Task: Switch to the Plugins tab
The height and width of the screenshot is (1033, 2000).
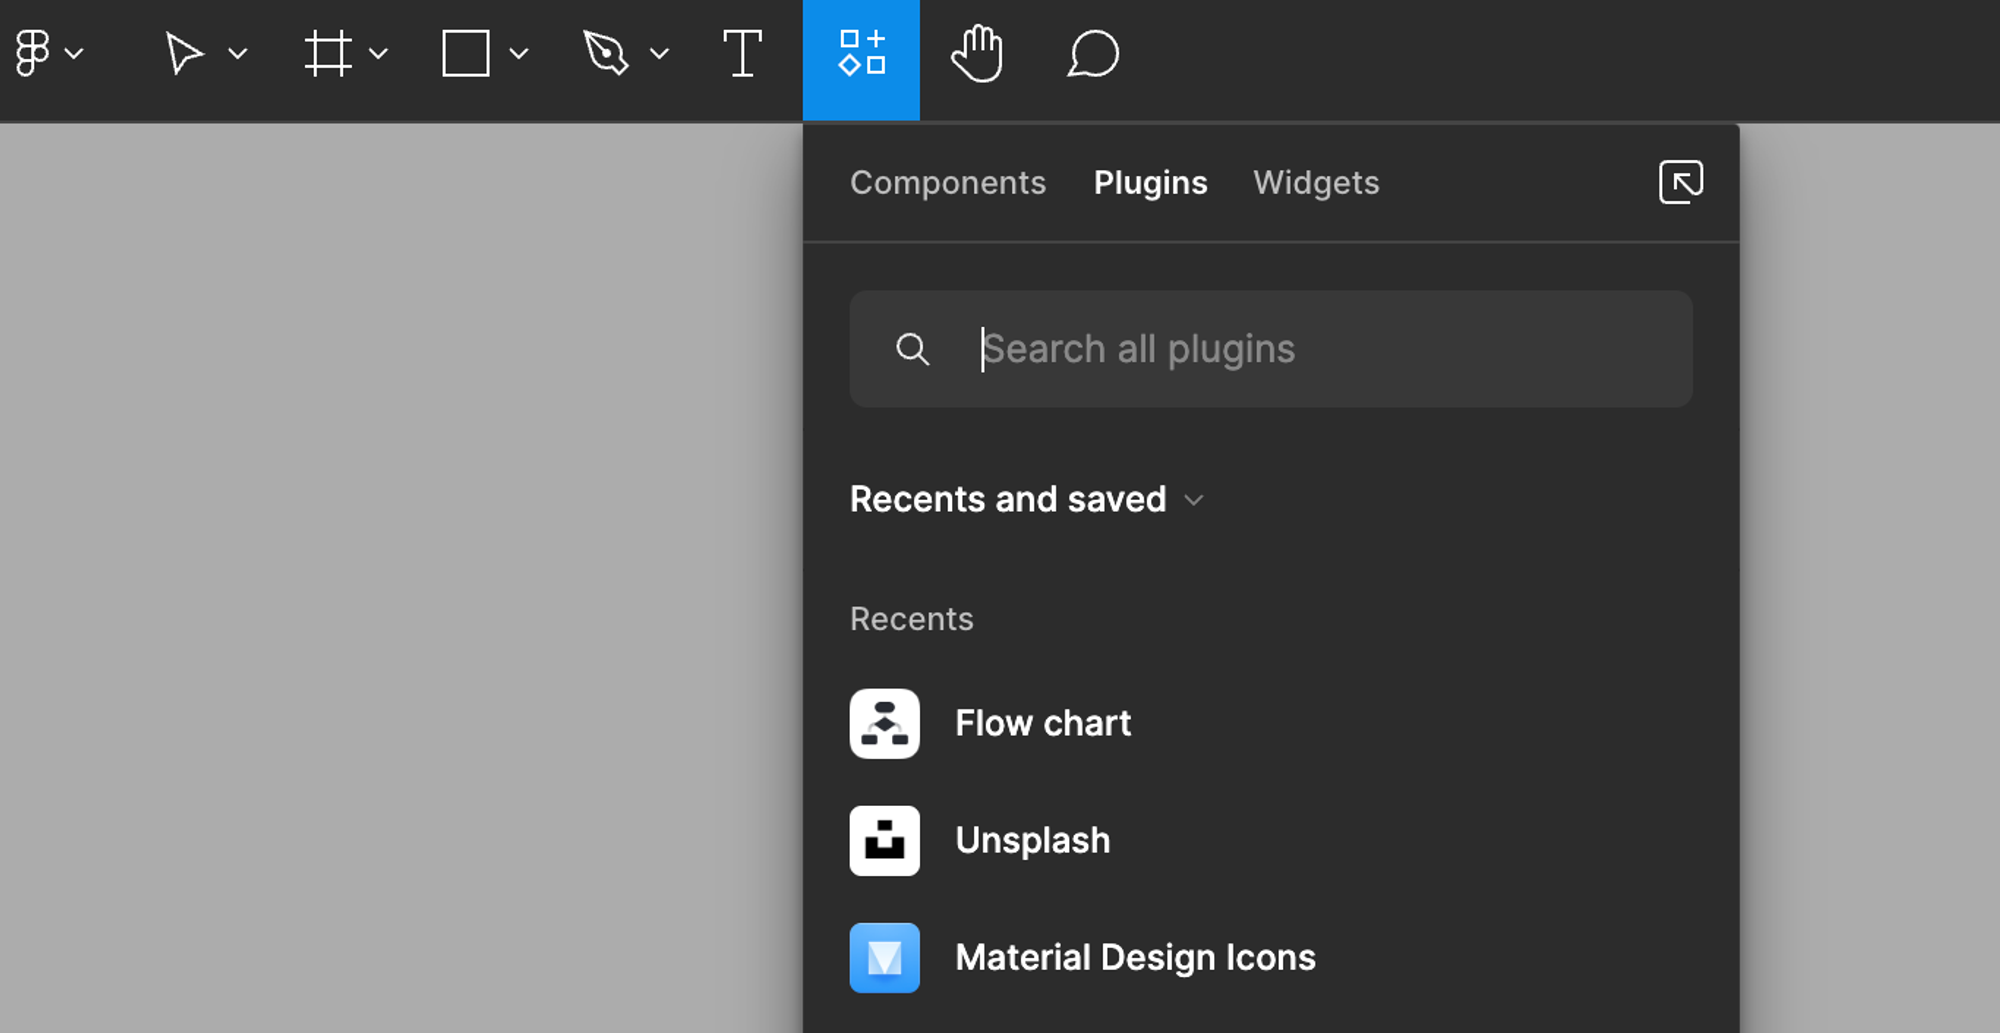Action: point(1150,183)
